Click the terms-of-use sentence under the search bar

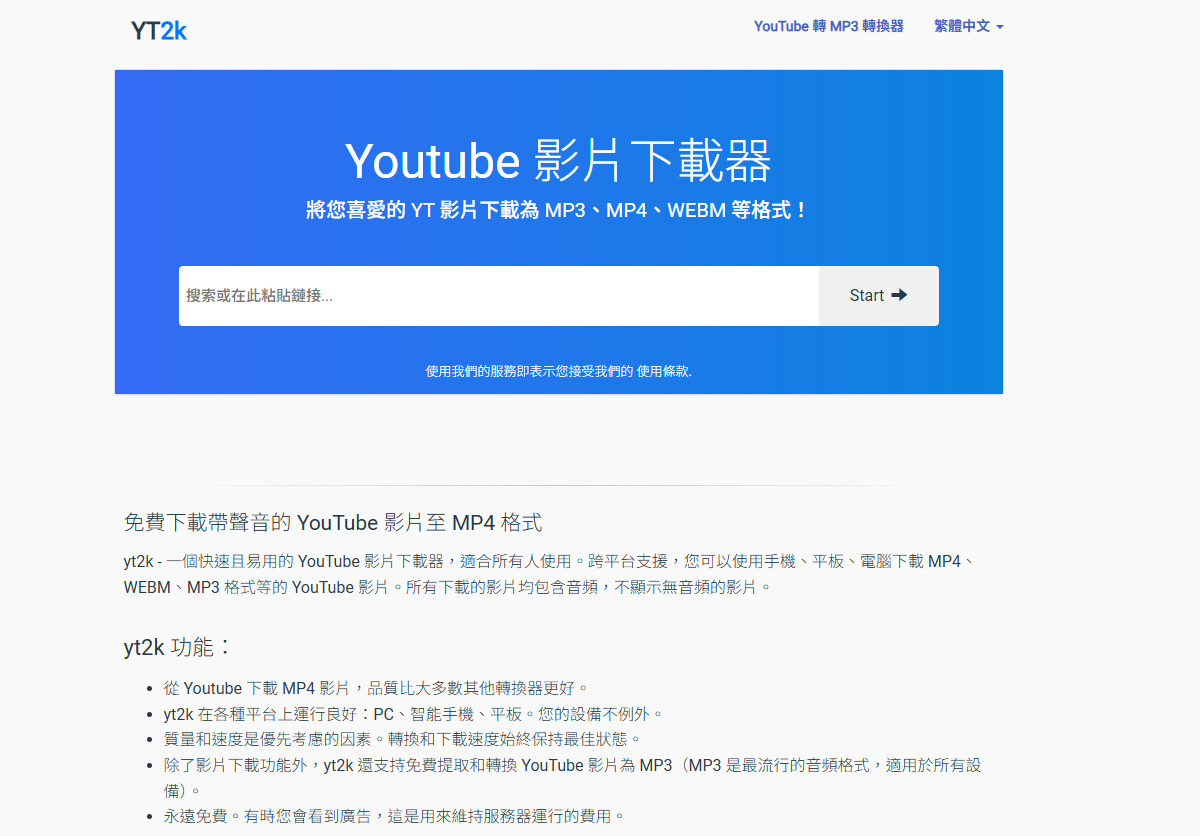click(558, 371)
